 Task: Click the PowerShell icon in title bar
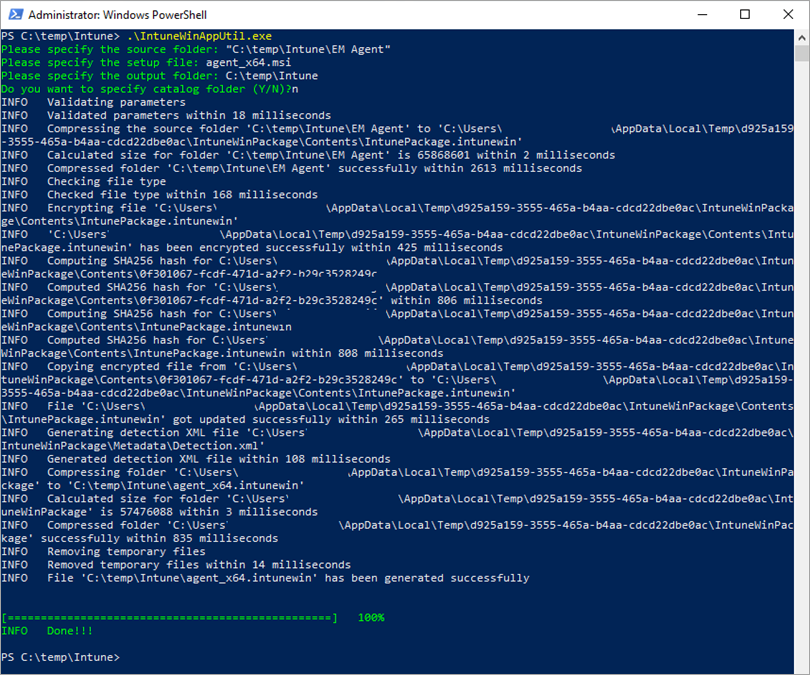point(14,16)
